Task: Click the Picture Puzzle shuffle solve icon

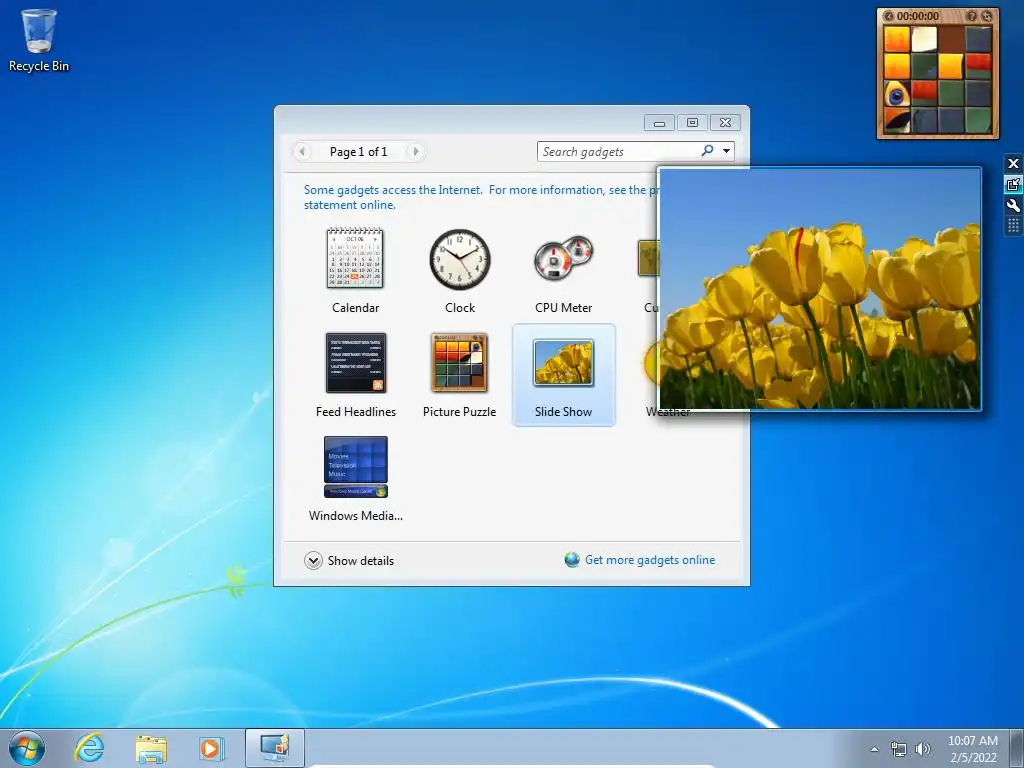Action: click(x=987, y=16)
